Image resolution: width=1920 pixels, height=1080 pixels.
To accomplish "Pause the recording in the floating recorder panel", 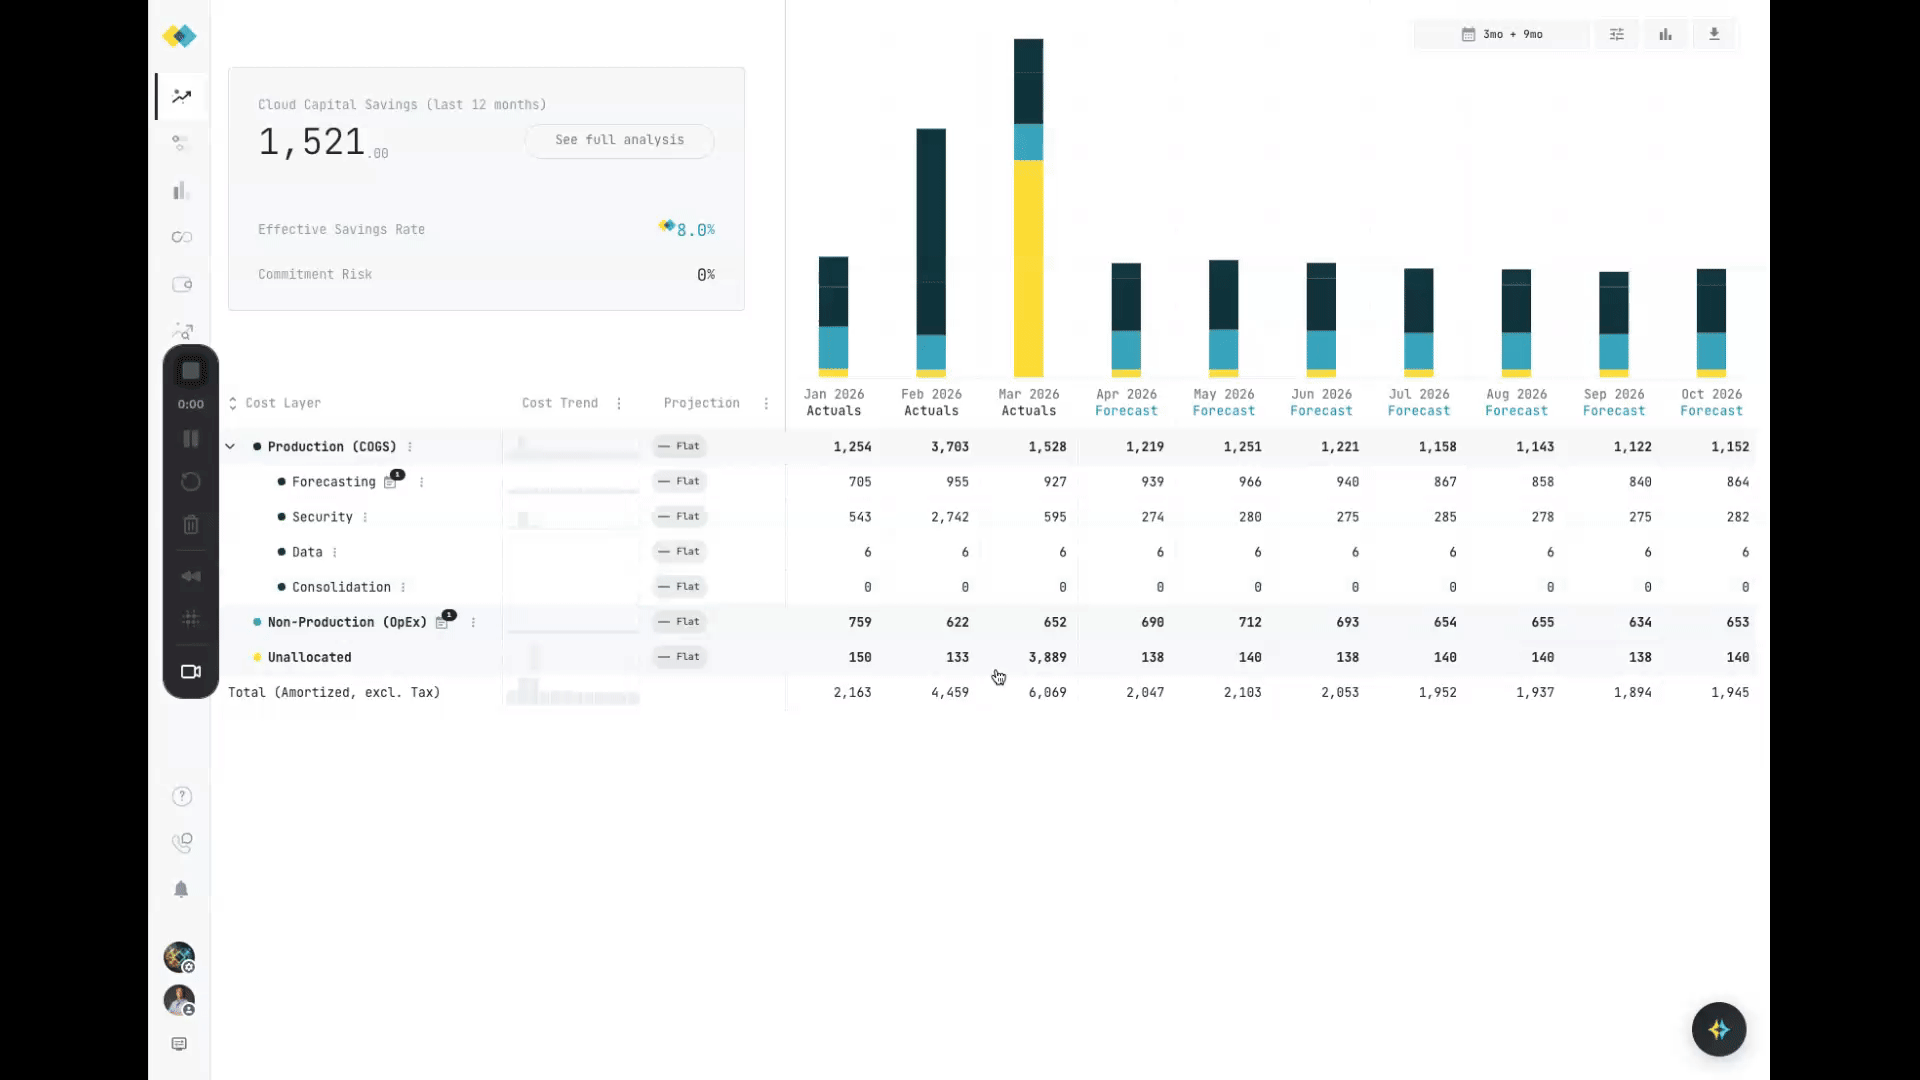I will [x=190, y=438].
